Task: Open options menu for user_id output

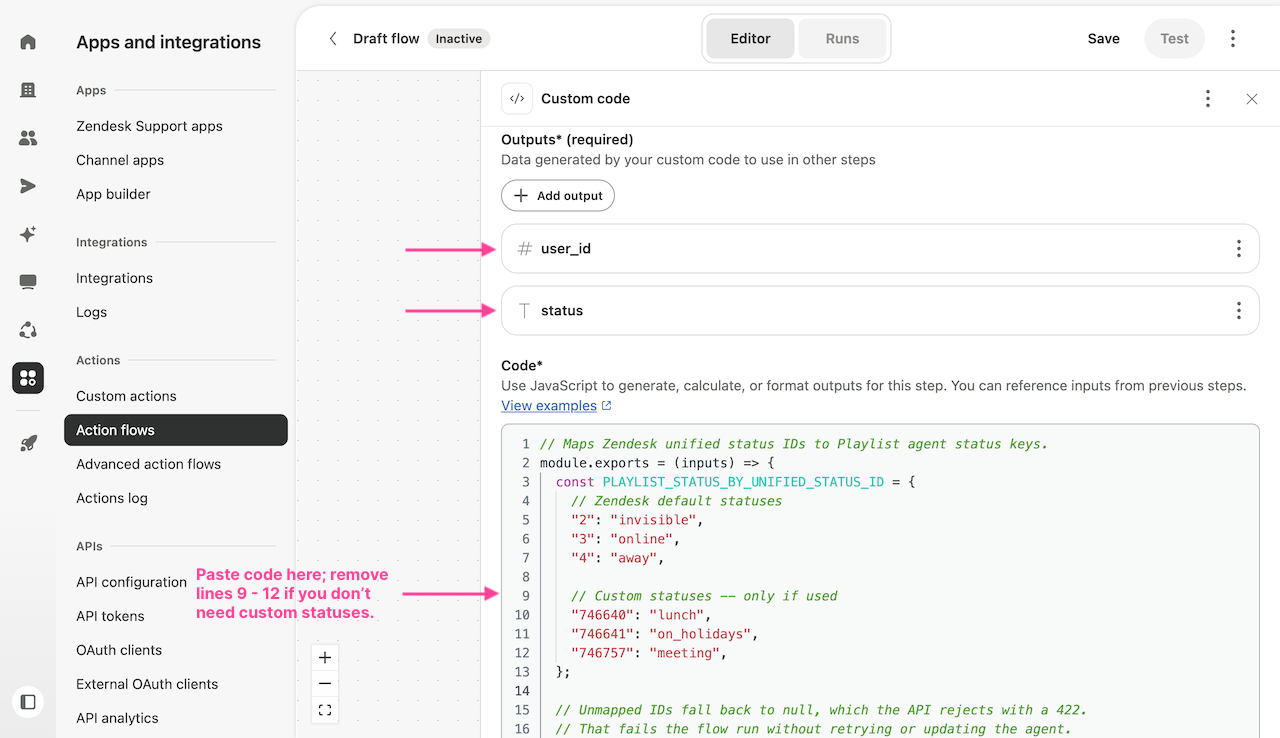Action: coord(1239,249)
